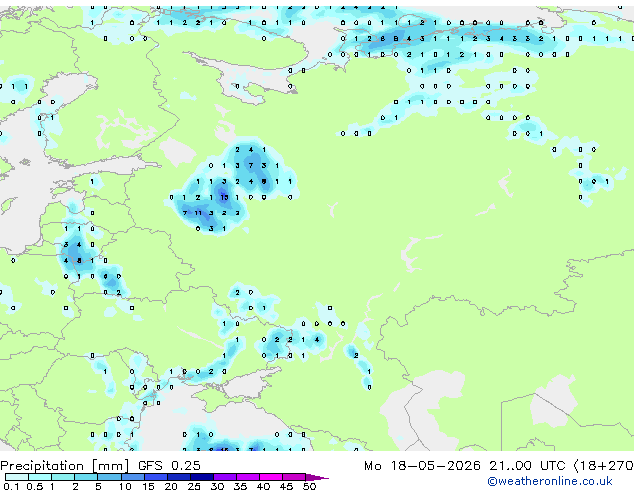This screenshot has height=490, width=634.
Task: Click the '13' precipitation value on the map
Action: (x=224, y=197)
